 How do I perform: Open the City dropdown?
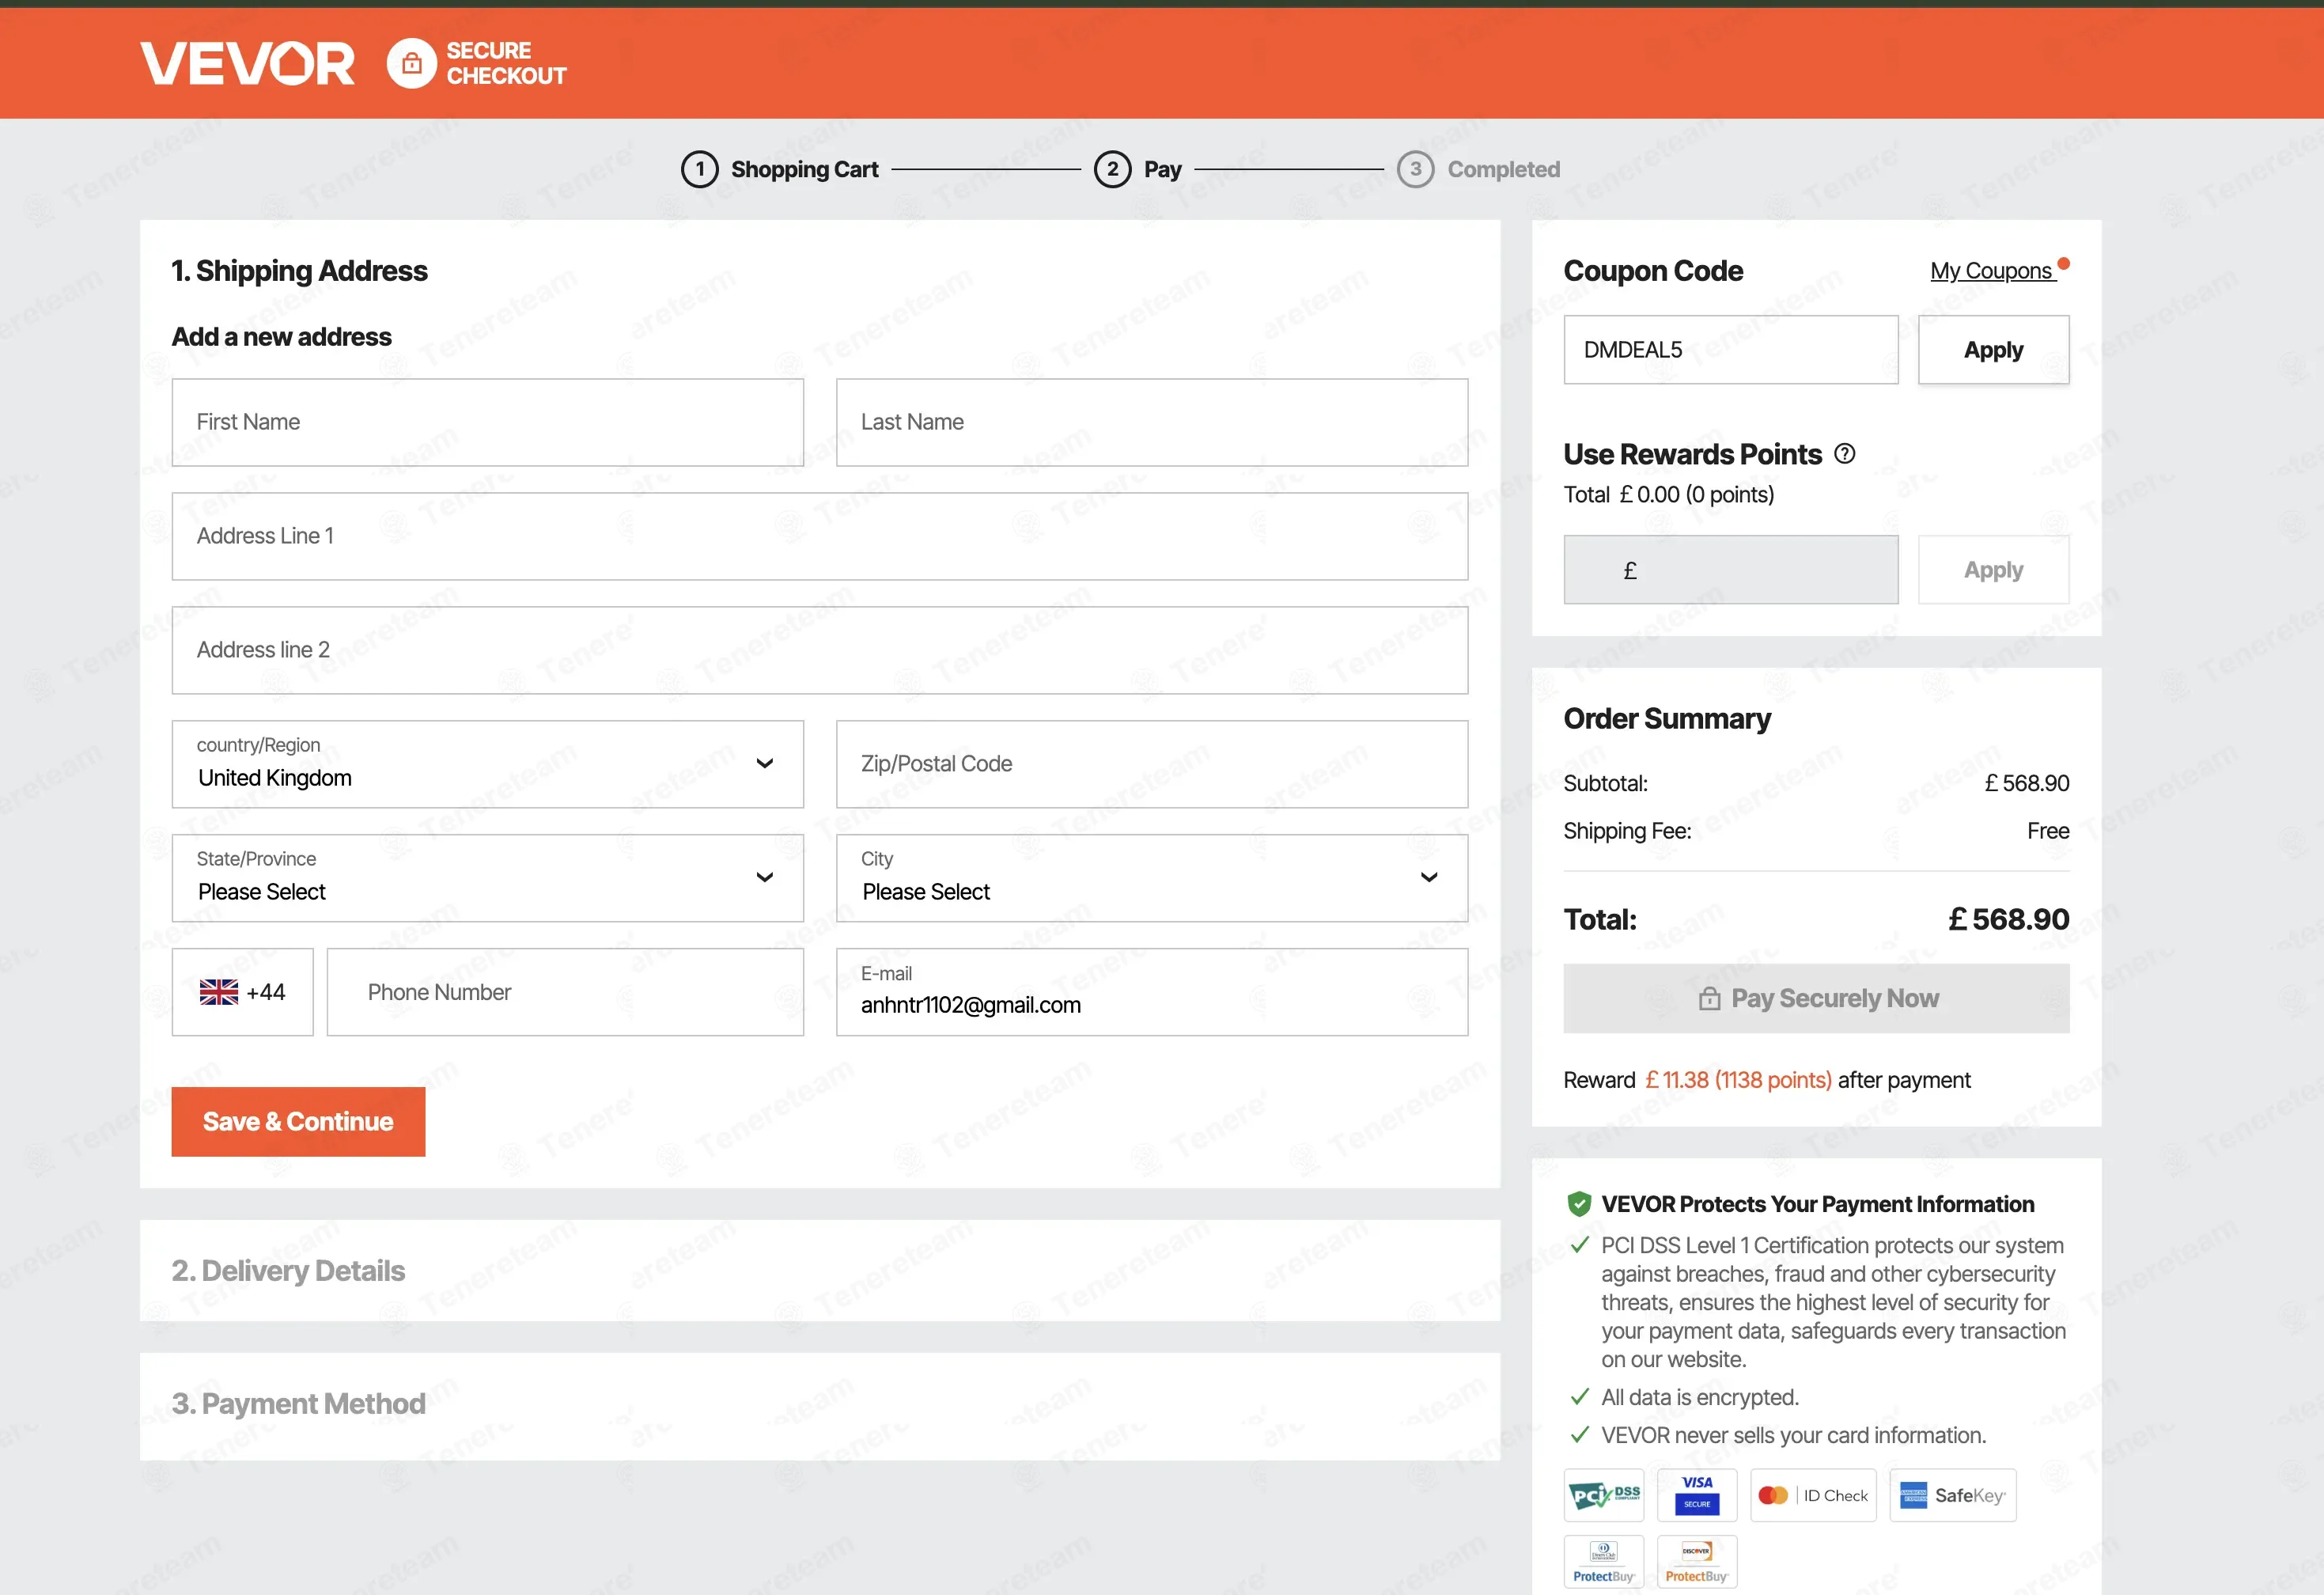pos(1152,878)
